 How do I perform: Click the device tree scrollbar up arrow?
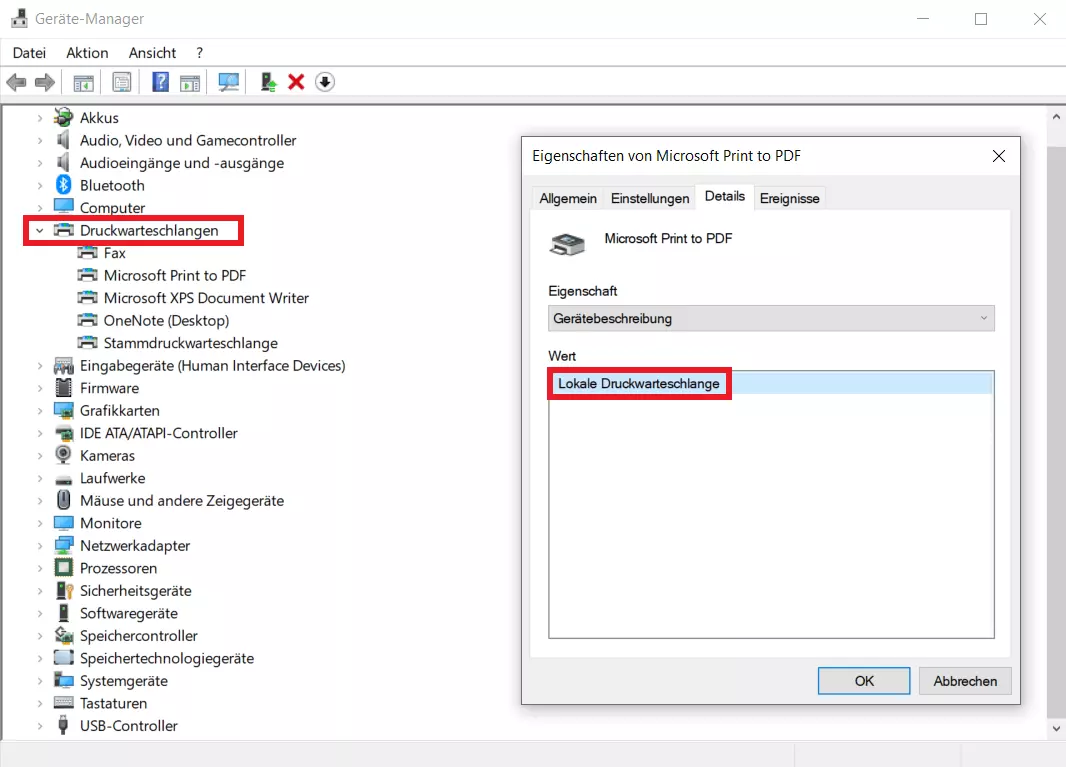pyautogui.click(x=1056, y=117)
